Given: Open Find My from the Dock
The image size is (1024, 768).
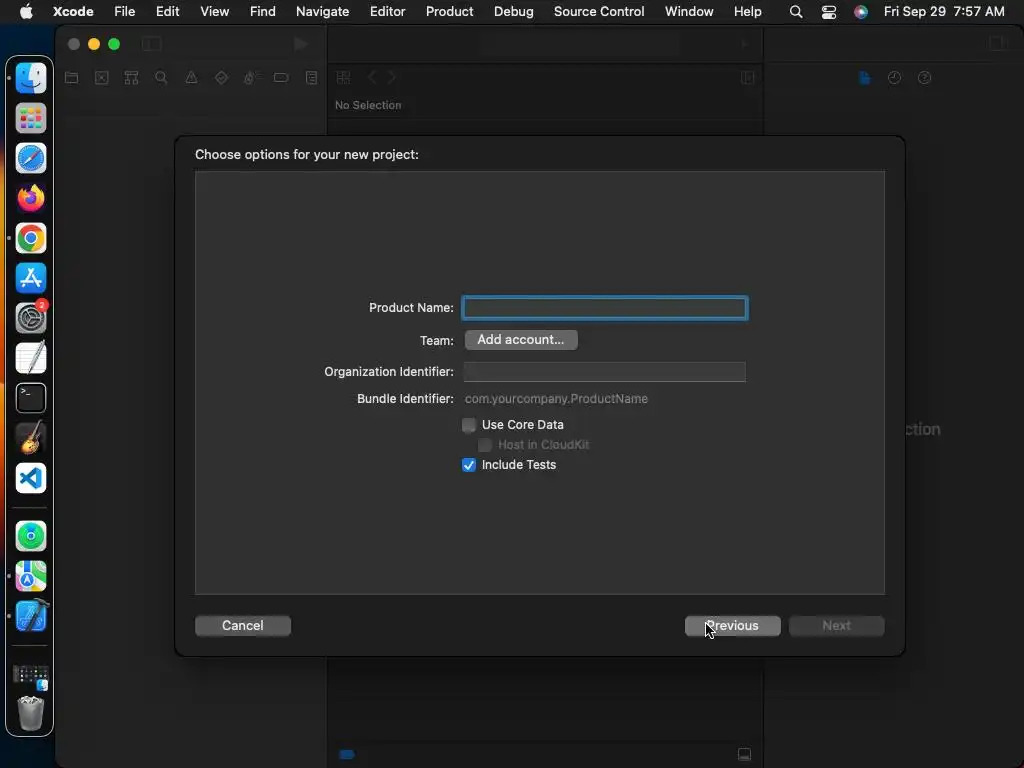Looking at the screenshot, I should coord(31,536).
